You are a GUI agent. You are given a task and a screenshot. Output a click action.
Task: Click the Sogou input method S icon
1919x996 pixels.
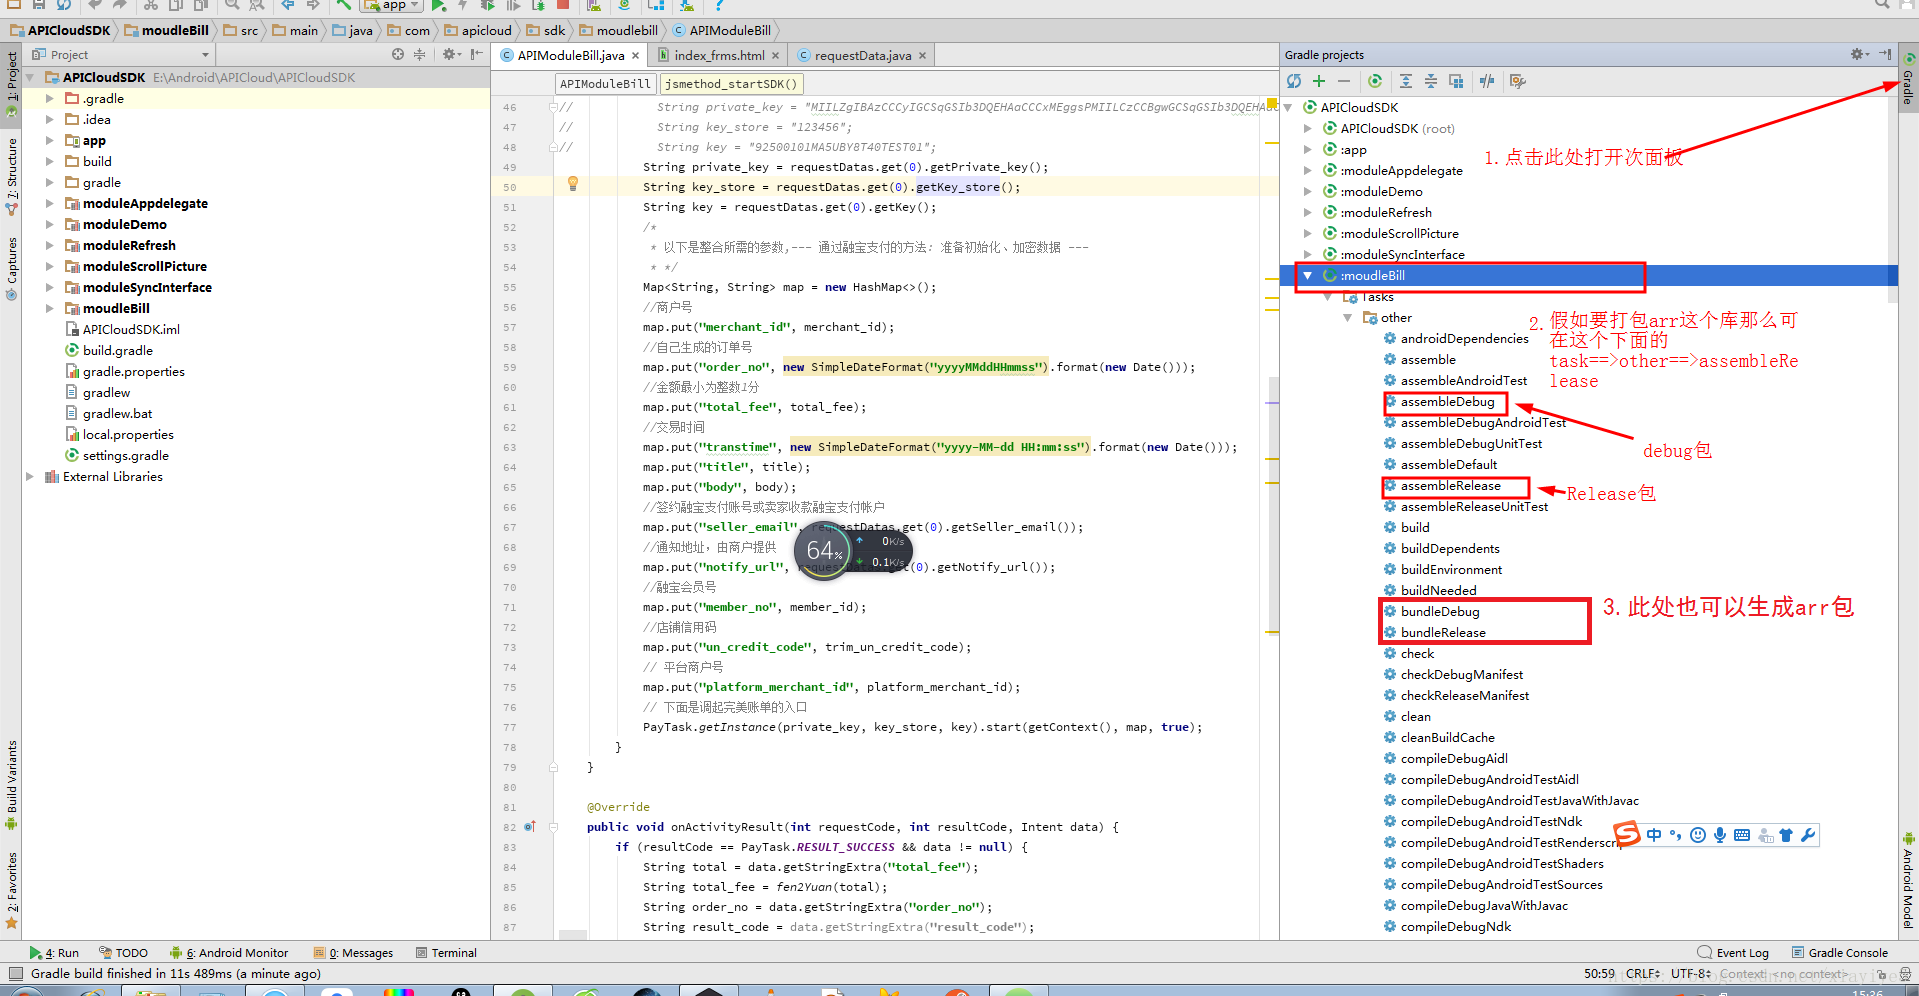click(x=1627, y=834)
